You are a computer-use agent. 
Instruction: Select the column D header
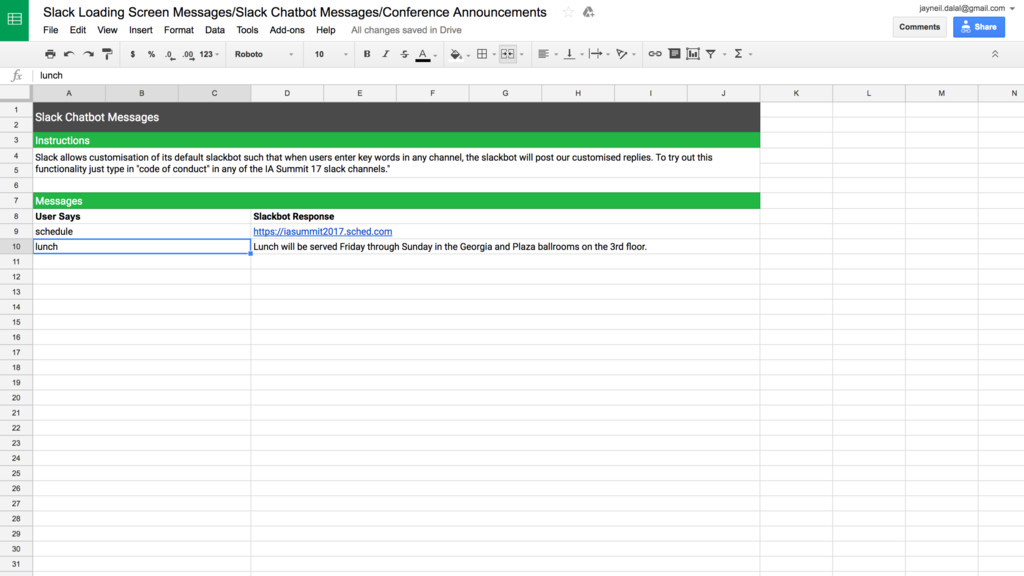[x=287, y=93]
